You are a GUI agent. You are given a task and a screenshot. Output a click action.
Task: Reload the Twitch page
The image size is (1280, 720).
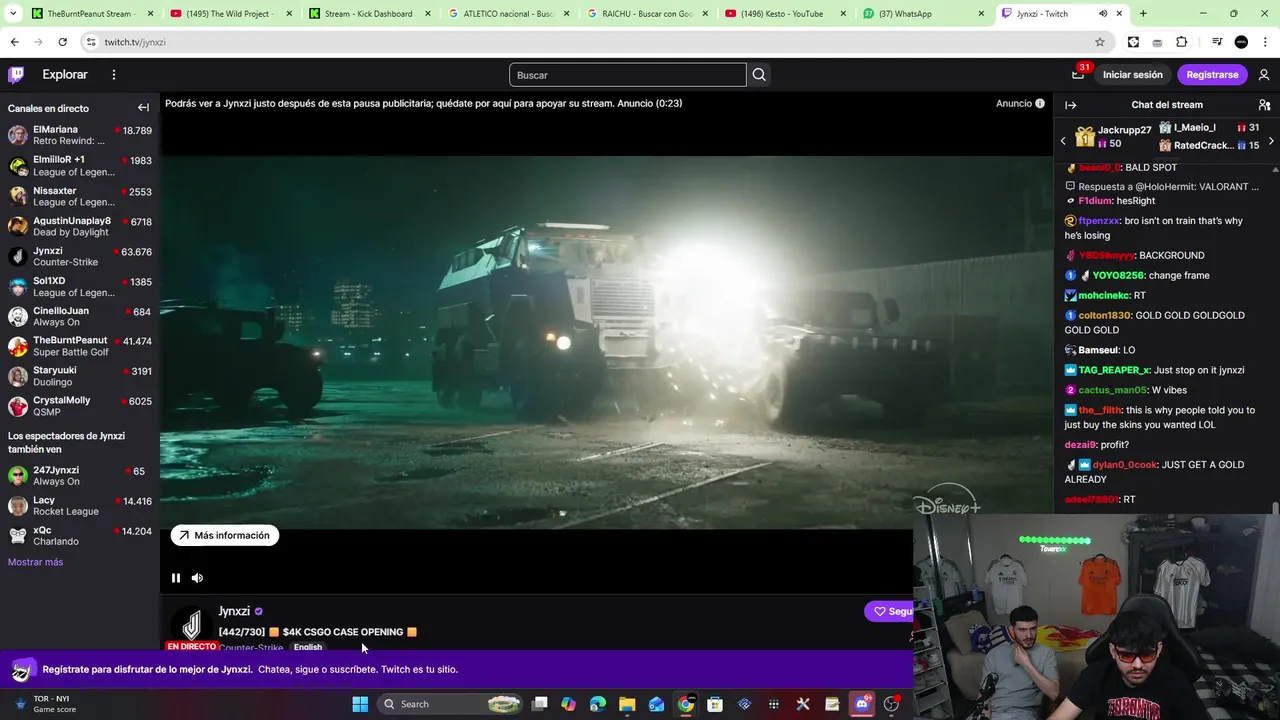(x=62, y=42)
